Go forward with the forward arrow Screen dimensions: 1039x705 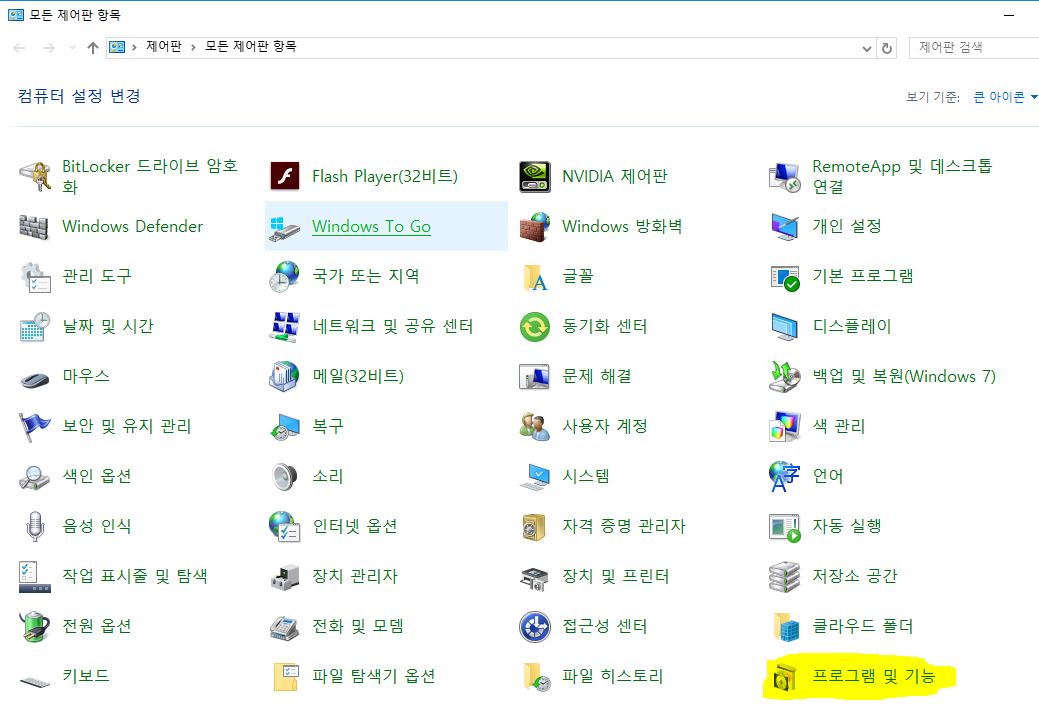click(x=48, y=48)
